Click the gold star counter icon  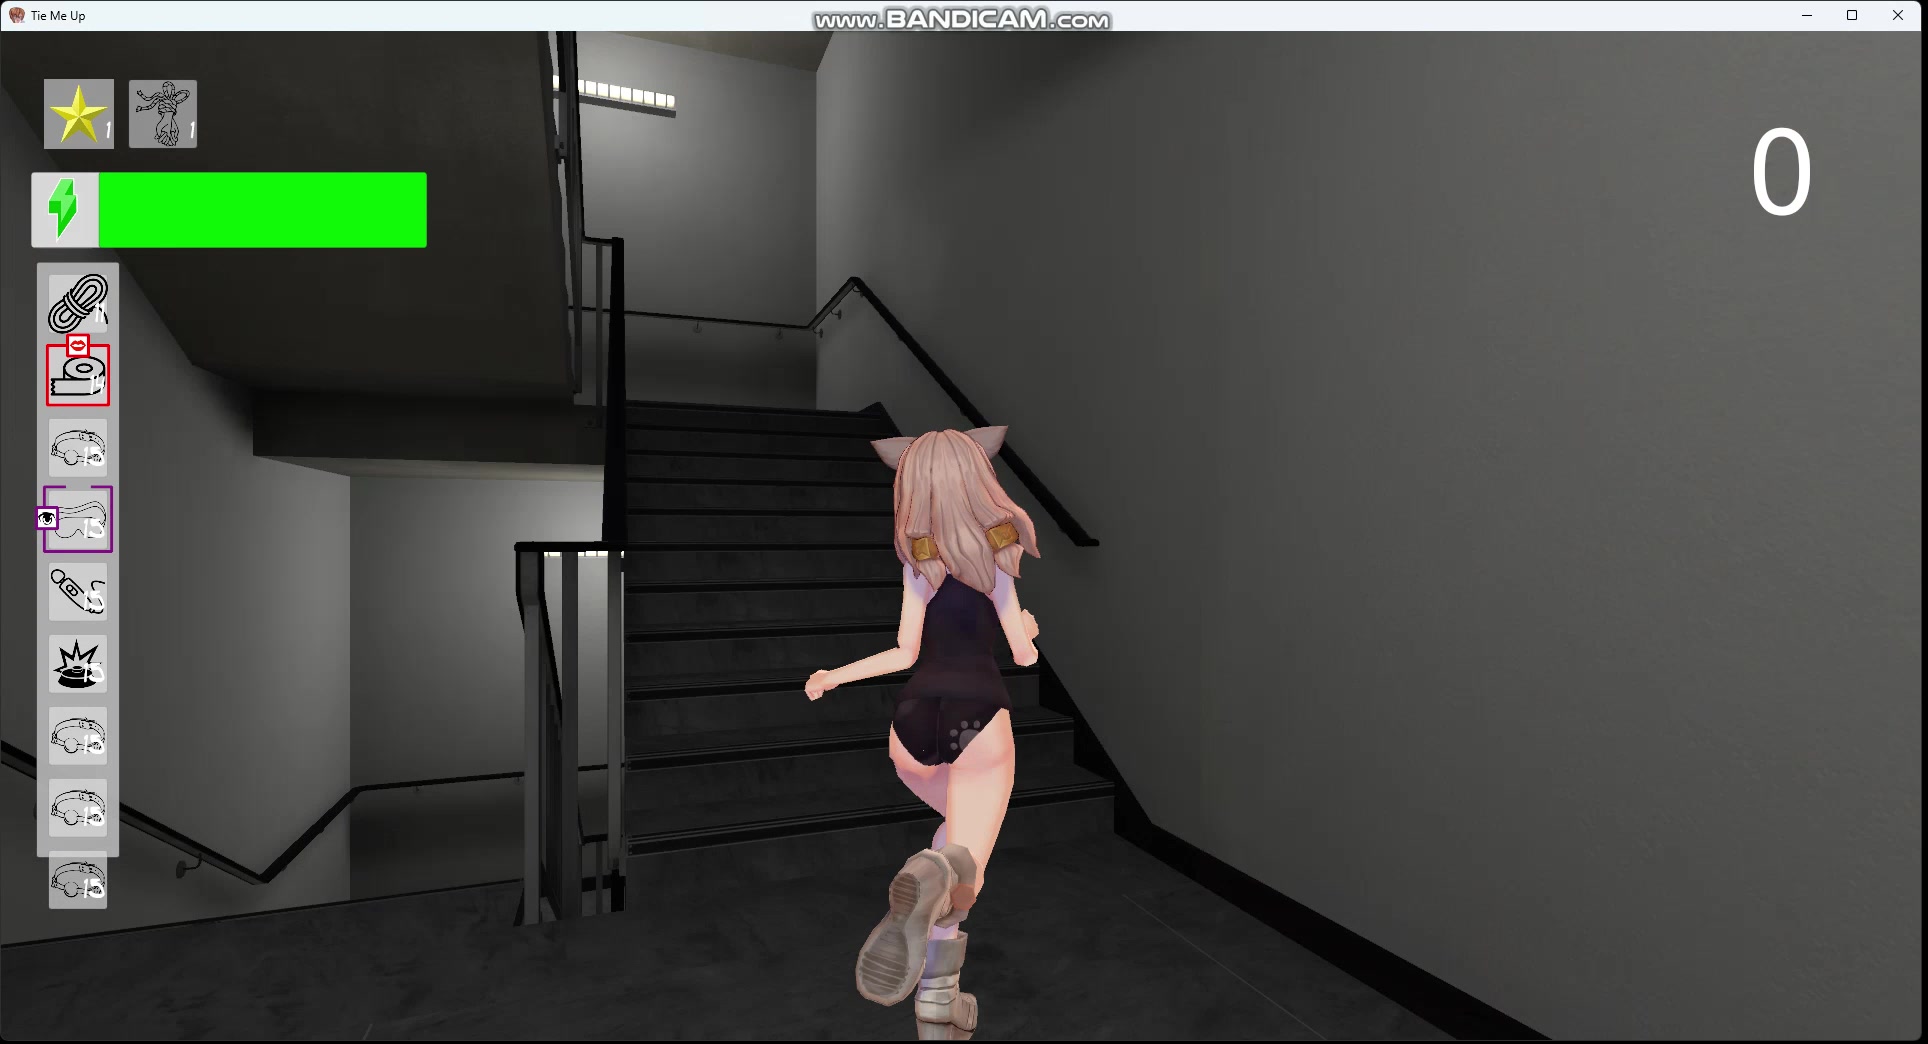pos(79,114)
